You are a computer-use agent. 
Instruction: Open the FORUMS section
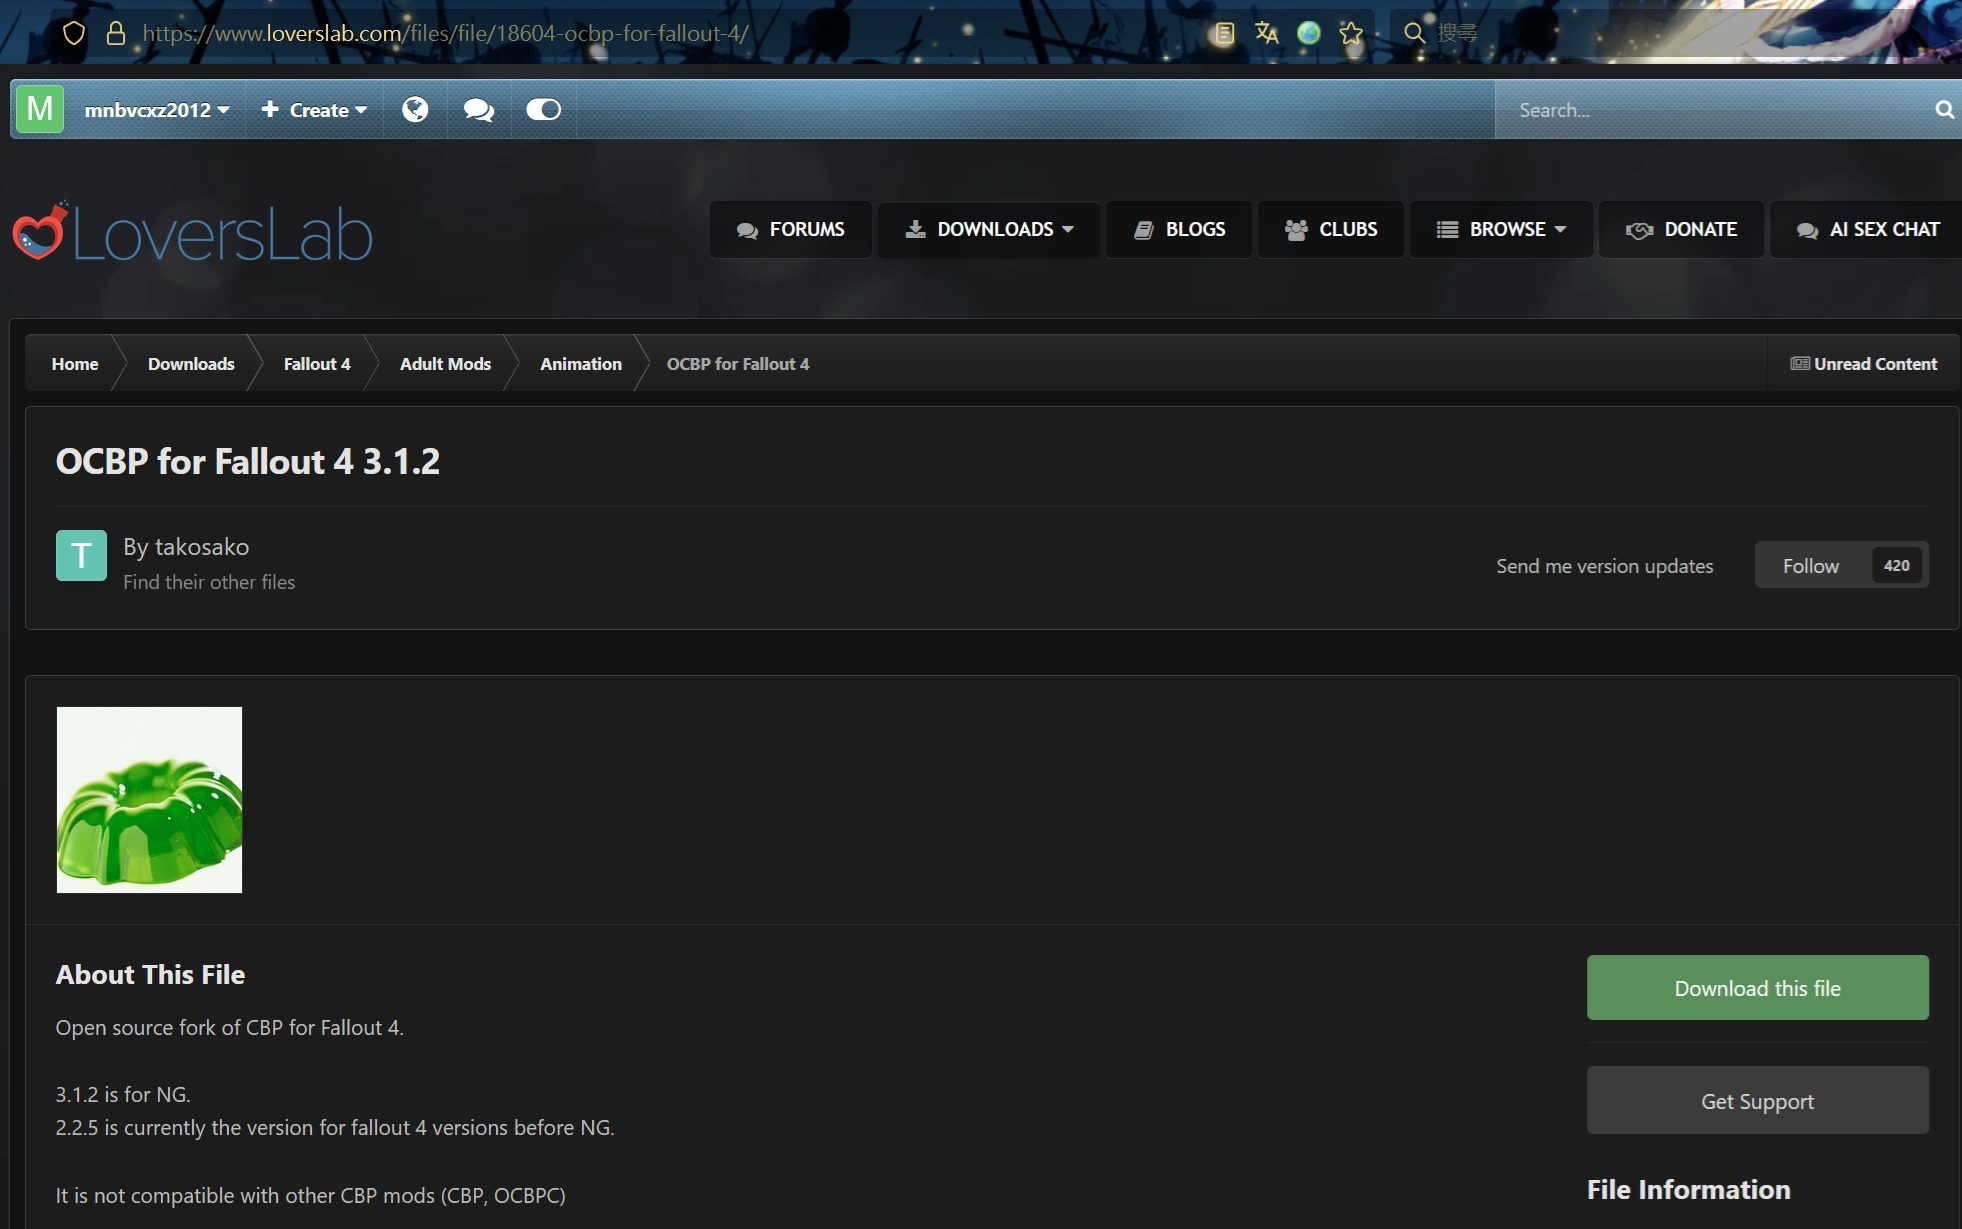coord(791,229)
